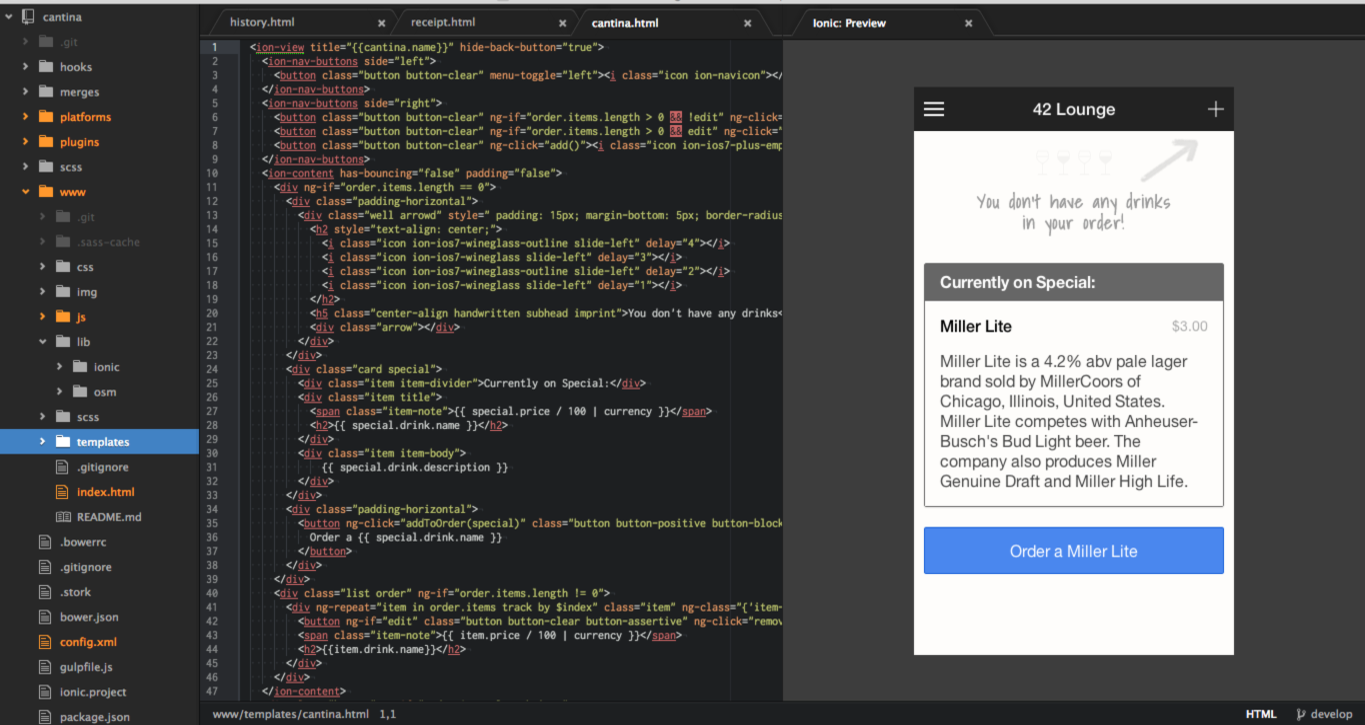Image resolution: width=1365 pixels, height=725 pixels.
Task: Click the gulpfile.js file icon
Action: point(45,667)
